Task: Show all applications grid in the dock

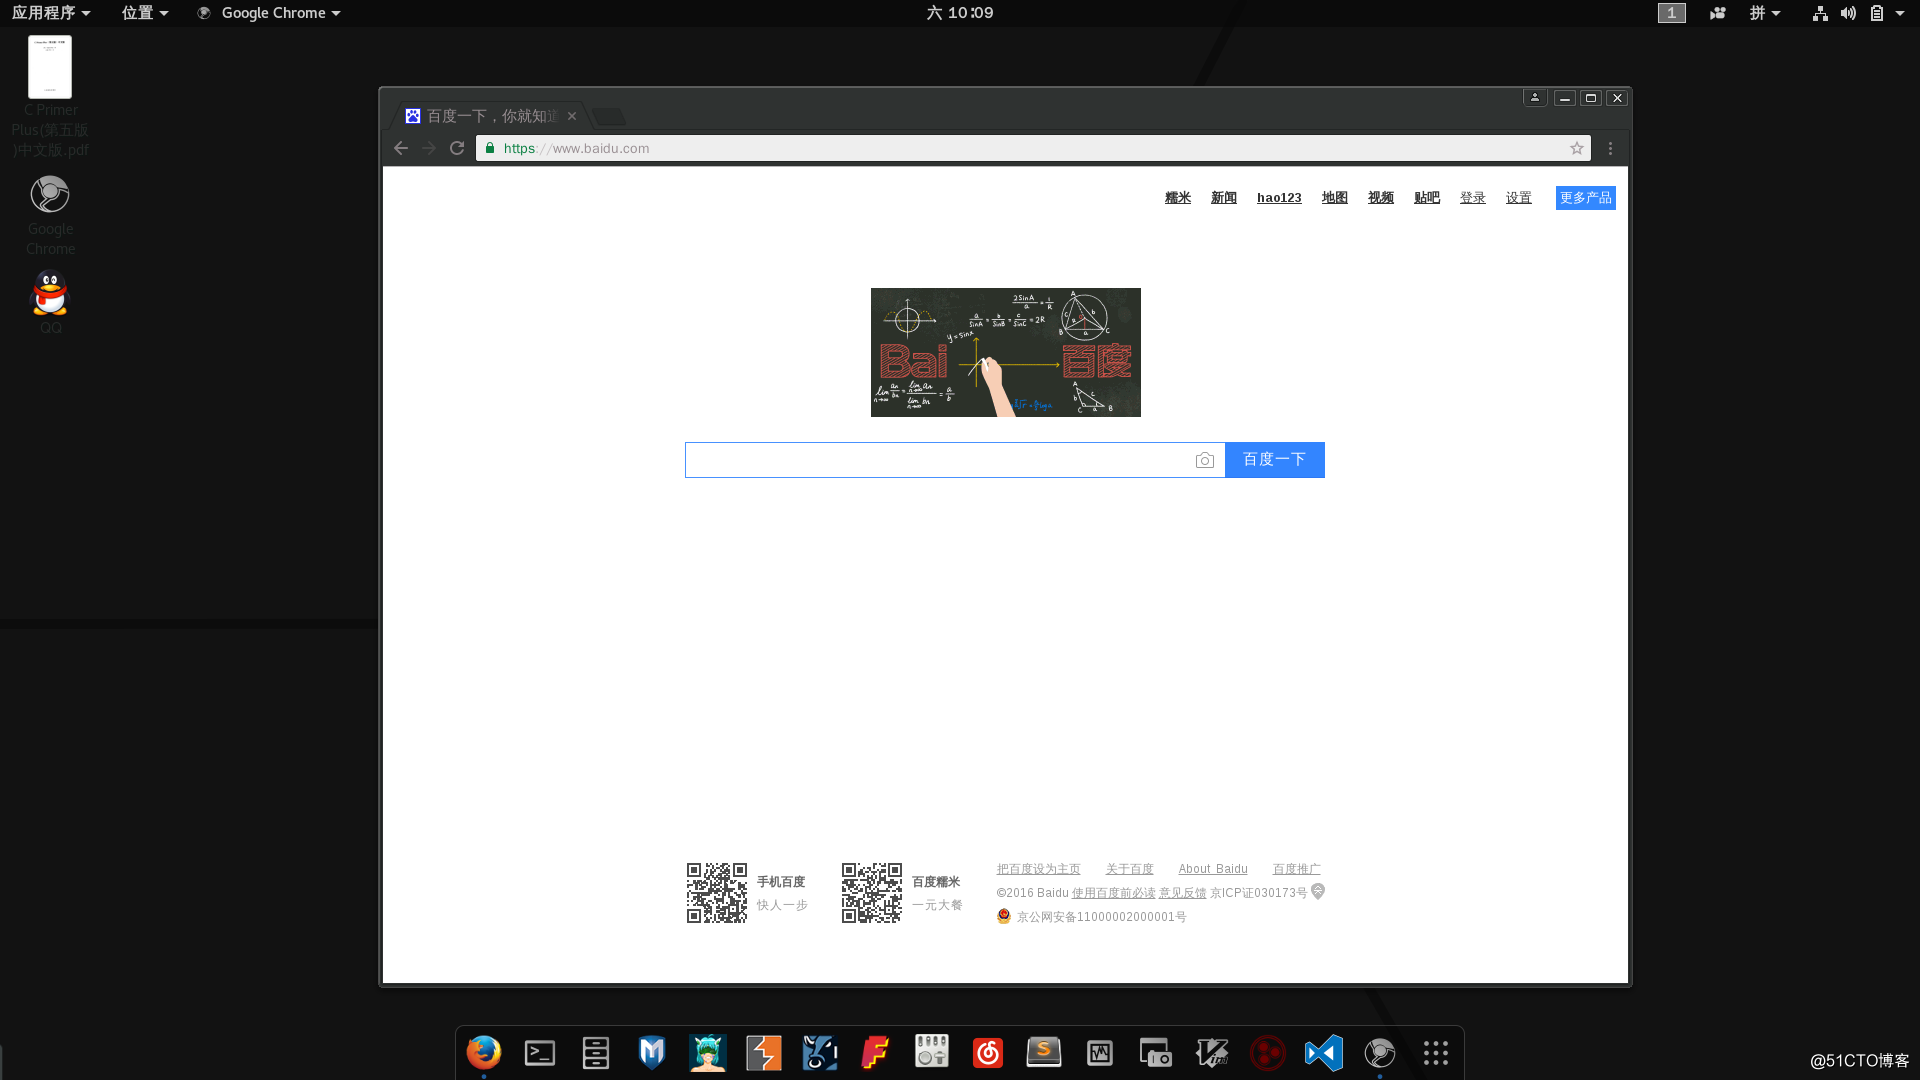Action: click(1436, 1052)
